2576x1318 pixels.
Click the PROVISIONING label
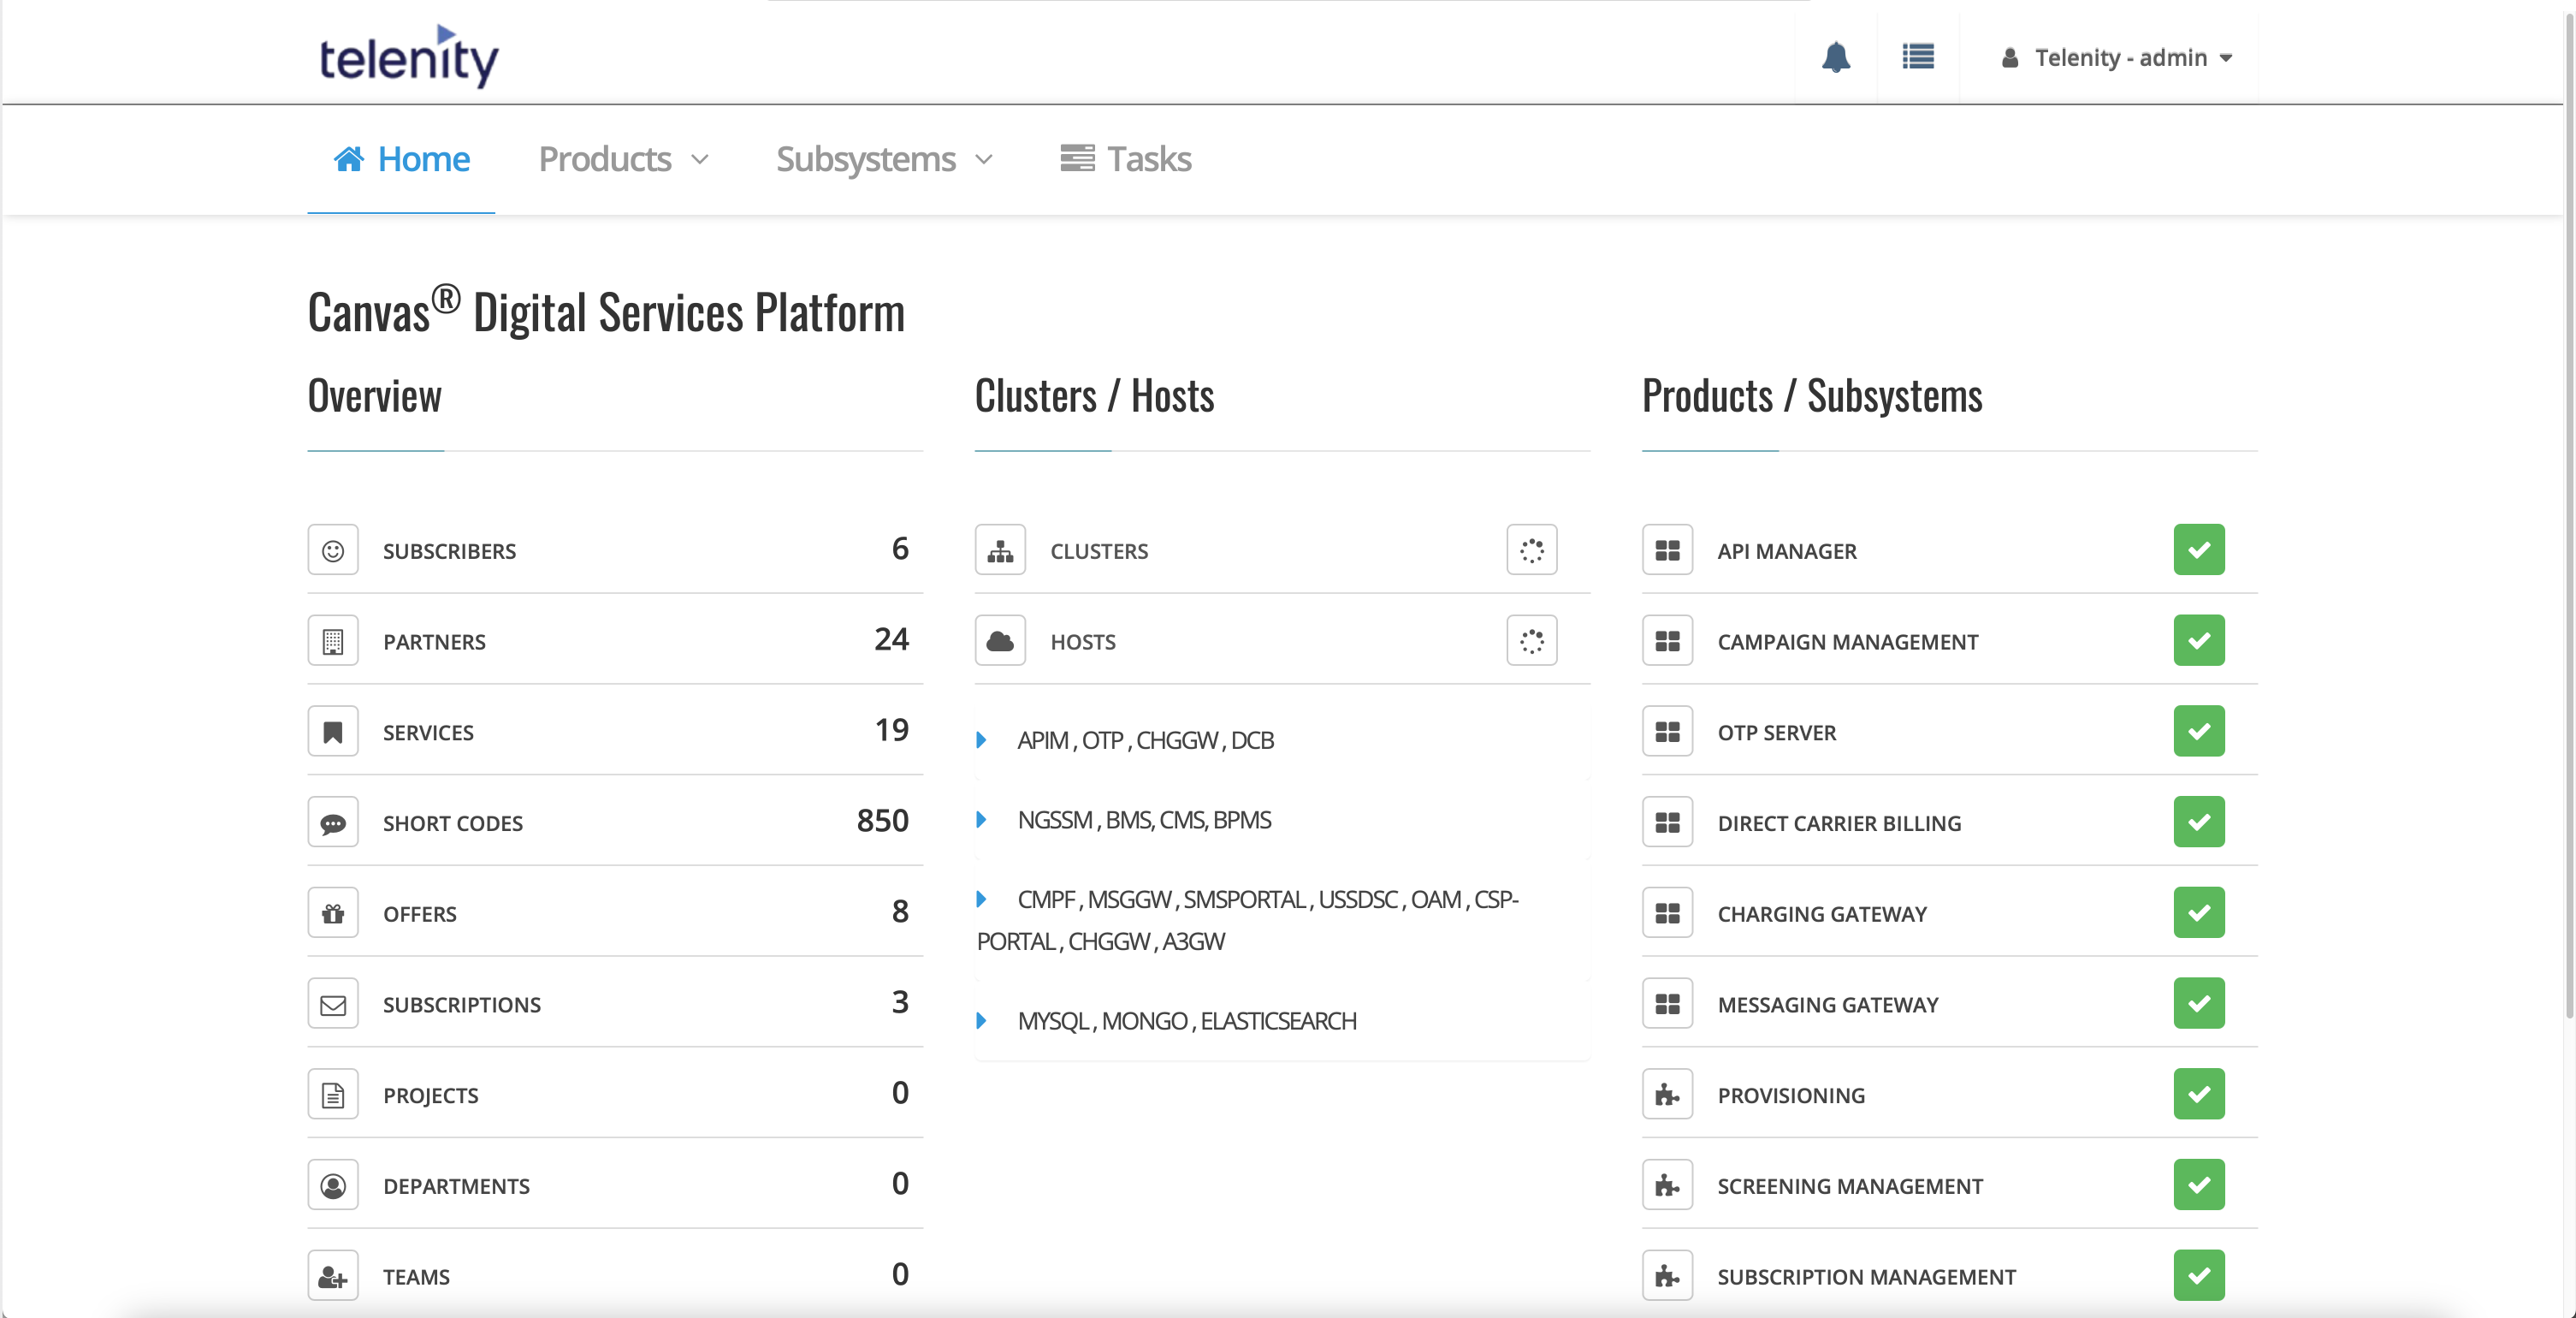[x=1791, y=1096]
